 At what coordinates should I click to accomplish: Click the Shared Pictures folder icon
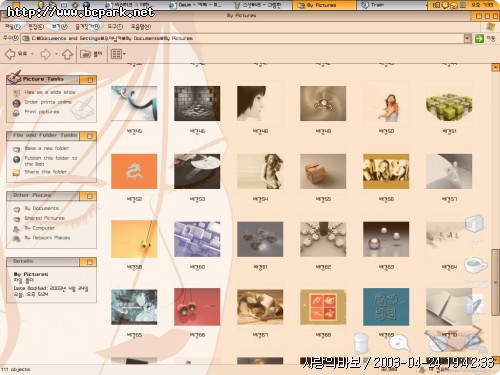coord(16,219)
